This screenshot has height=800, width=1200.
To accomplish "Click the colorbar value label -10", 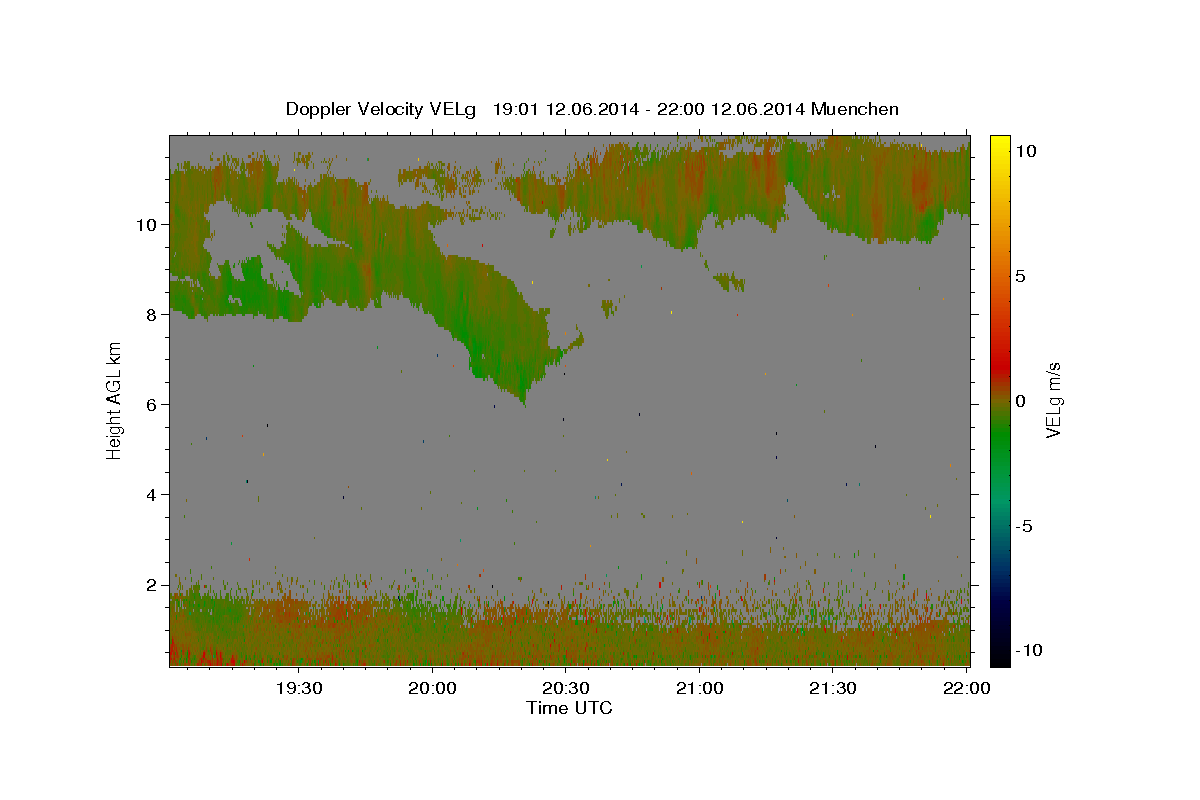I will click(1027, 650).
